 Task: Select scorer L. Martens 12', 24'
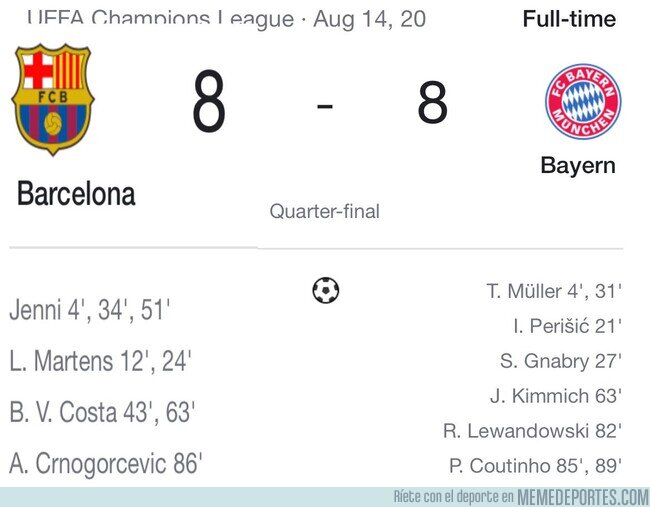(x=100, y=361)
